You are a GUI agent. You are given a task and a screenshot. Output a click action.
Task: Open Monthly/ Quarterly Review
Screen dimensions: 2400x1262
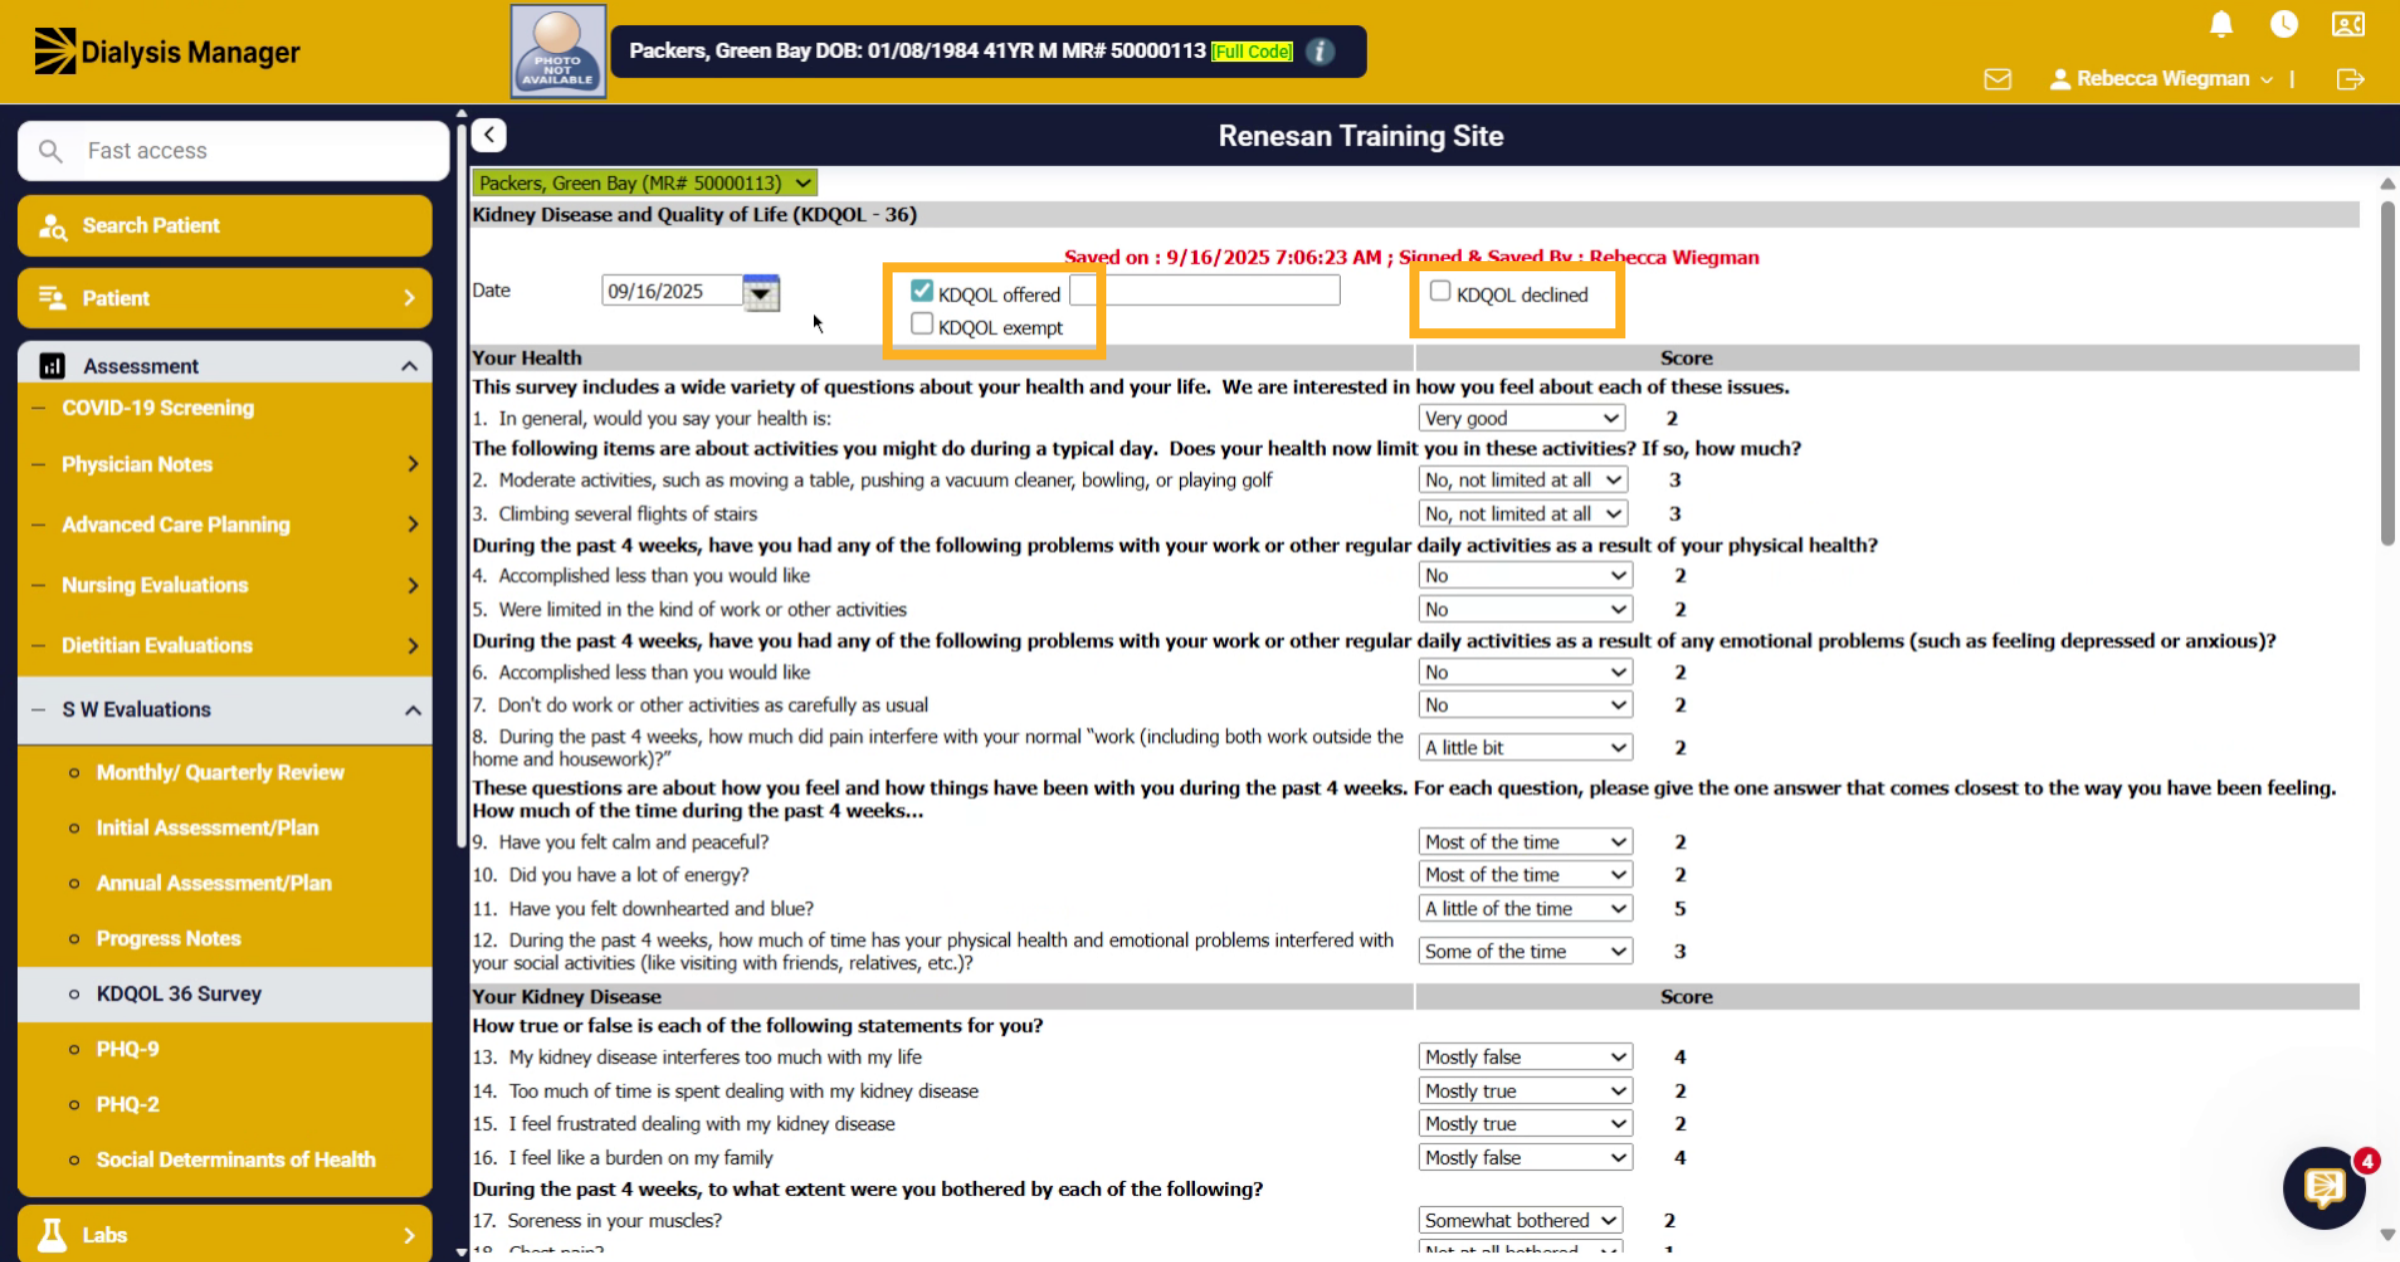pos(220,772)
